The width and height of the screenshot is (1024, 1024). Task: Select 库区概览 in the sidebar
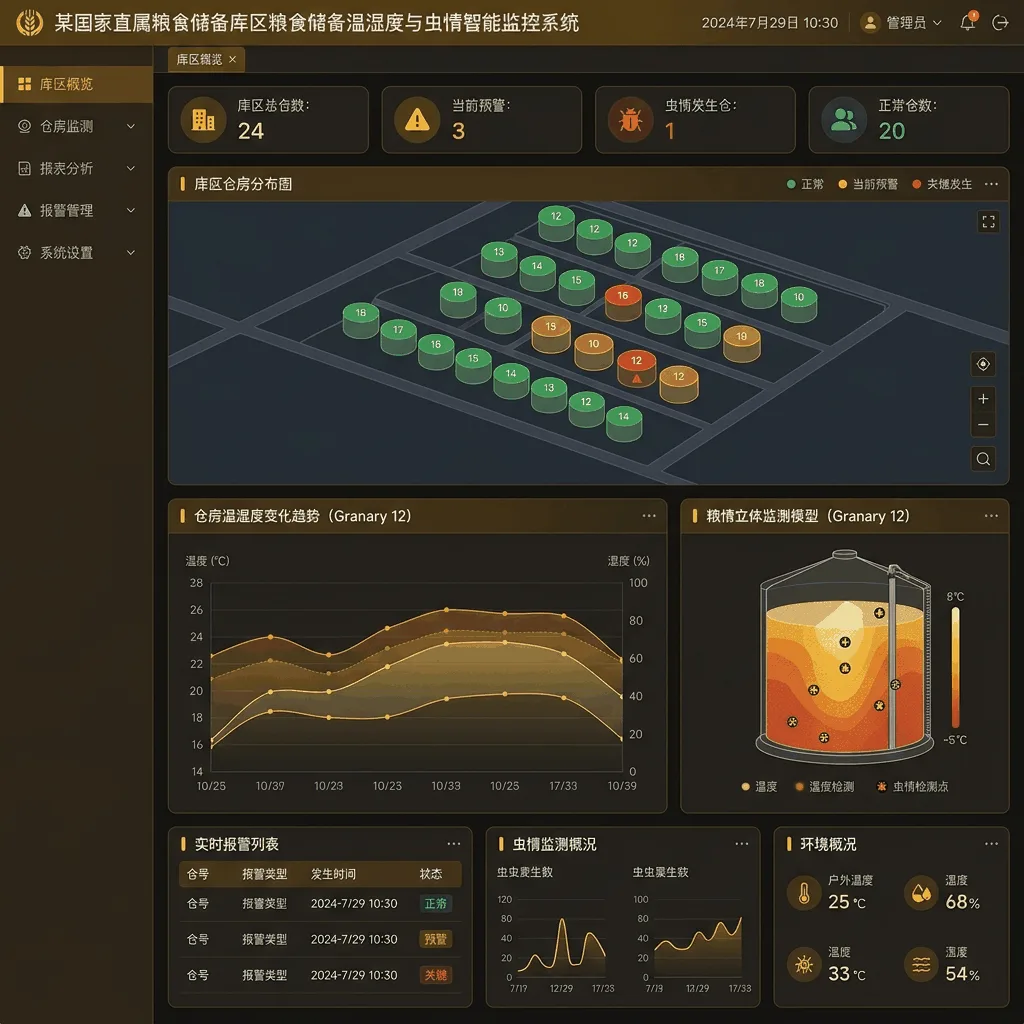(76, 84)
